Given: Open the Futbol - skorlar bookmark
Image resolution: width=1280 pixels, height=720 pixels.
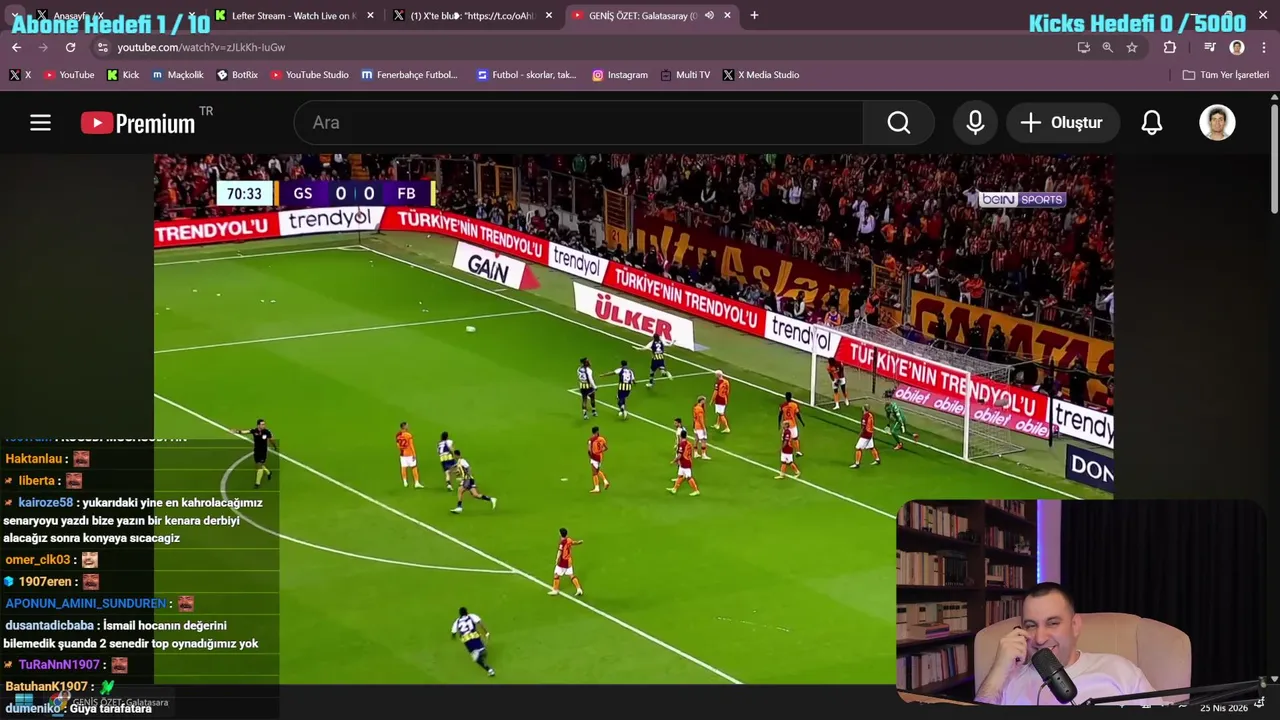Looking at the screenshot, I should tap(526, 75).
